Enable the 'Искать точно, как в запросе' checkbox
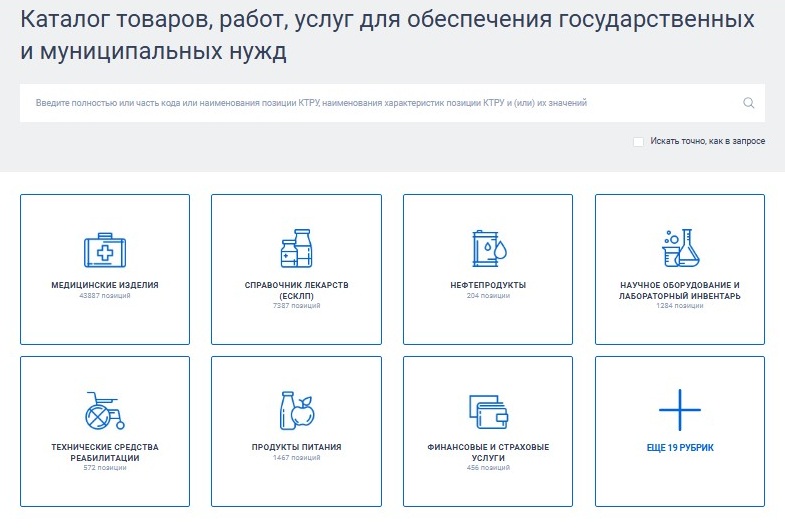This screenshot has width=785, height=530. click(638, 142)
